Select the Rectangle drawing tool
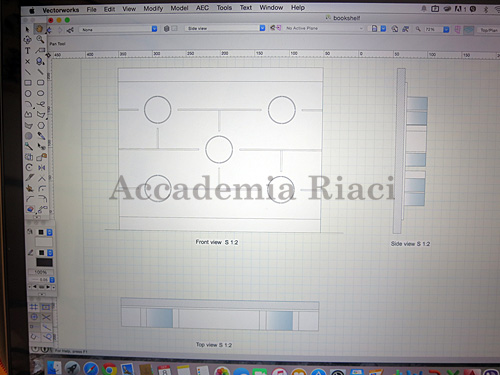This screenshot has height=375, width=500. (28, 83)
